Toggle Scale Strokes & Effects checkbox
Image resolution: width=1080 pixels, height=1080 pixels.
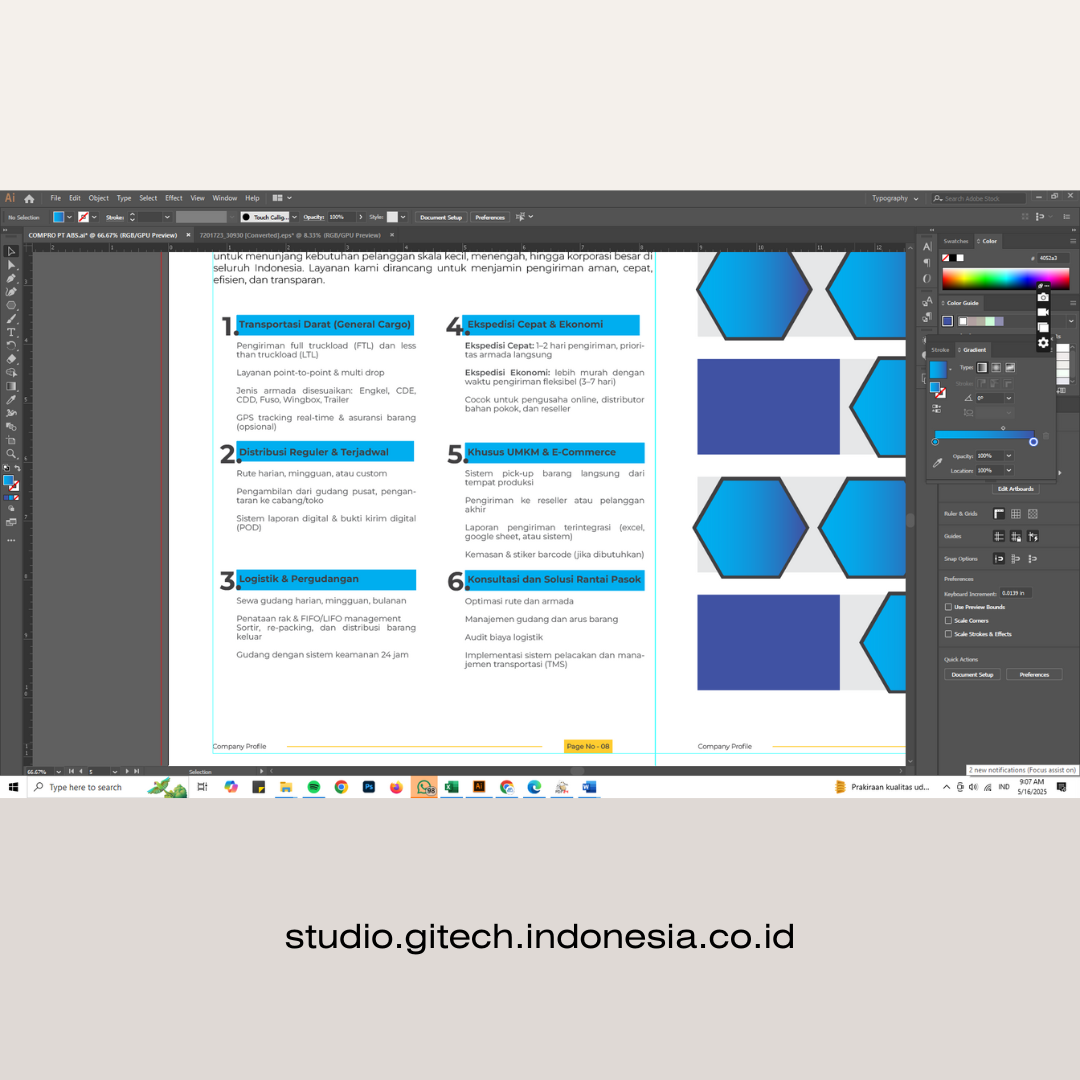[948, 634]
